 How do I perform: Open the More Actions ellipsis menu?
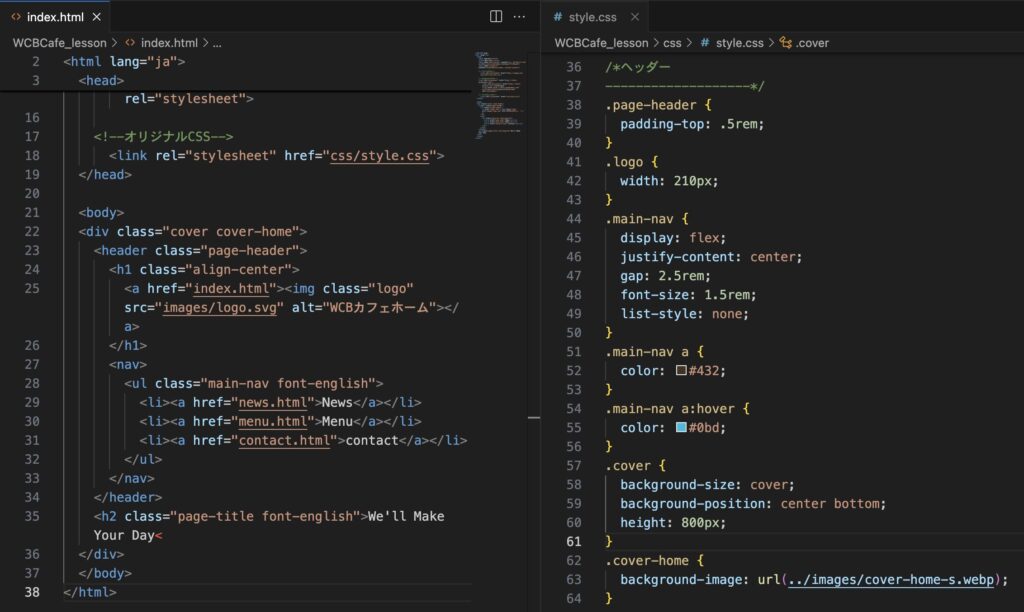point(519,16)
